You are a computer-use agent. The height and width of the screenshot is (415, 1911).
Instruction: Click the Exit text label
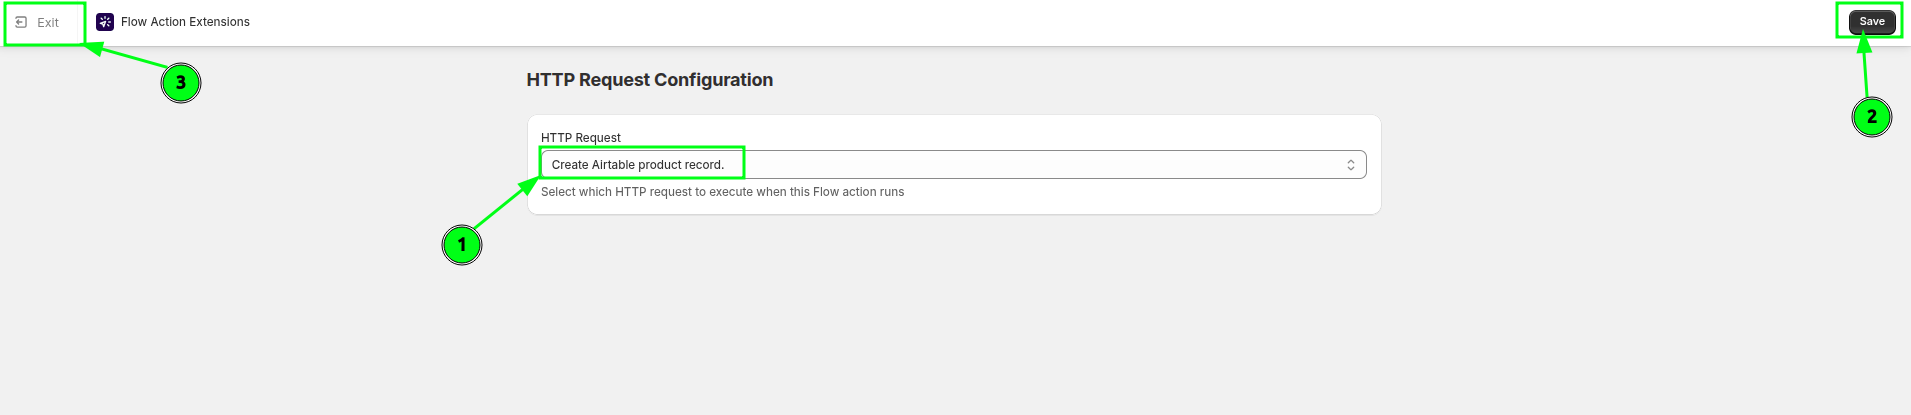pos(48,22)
